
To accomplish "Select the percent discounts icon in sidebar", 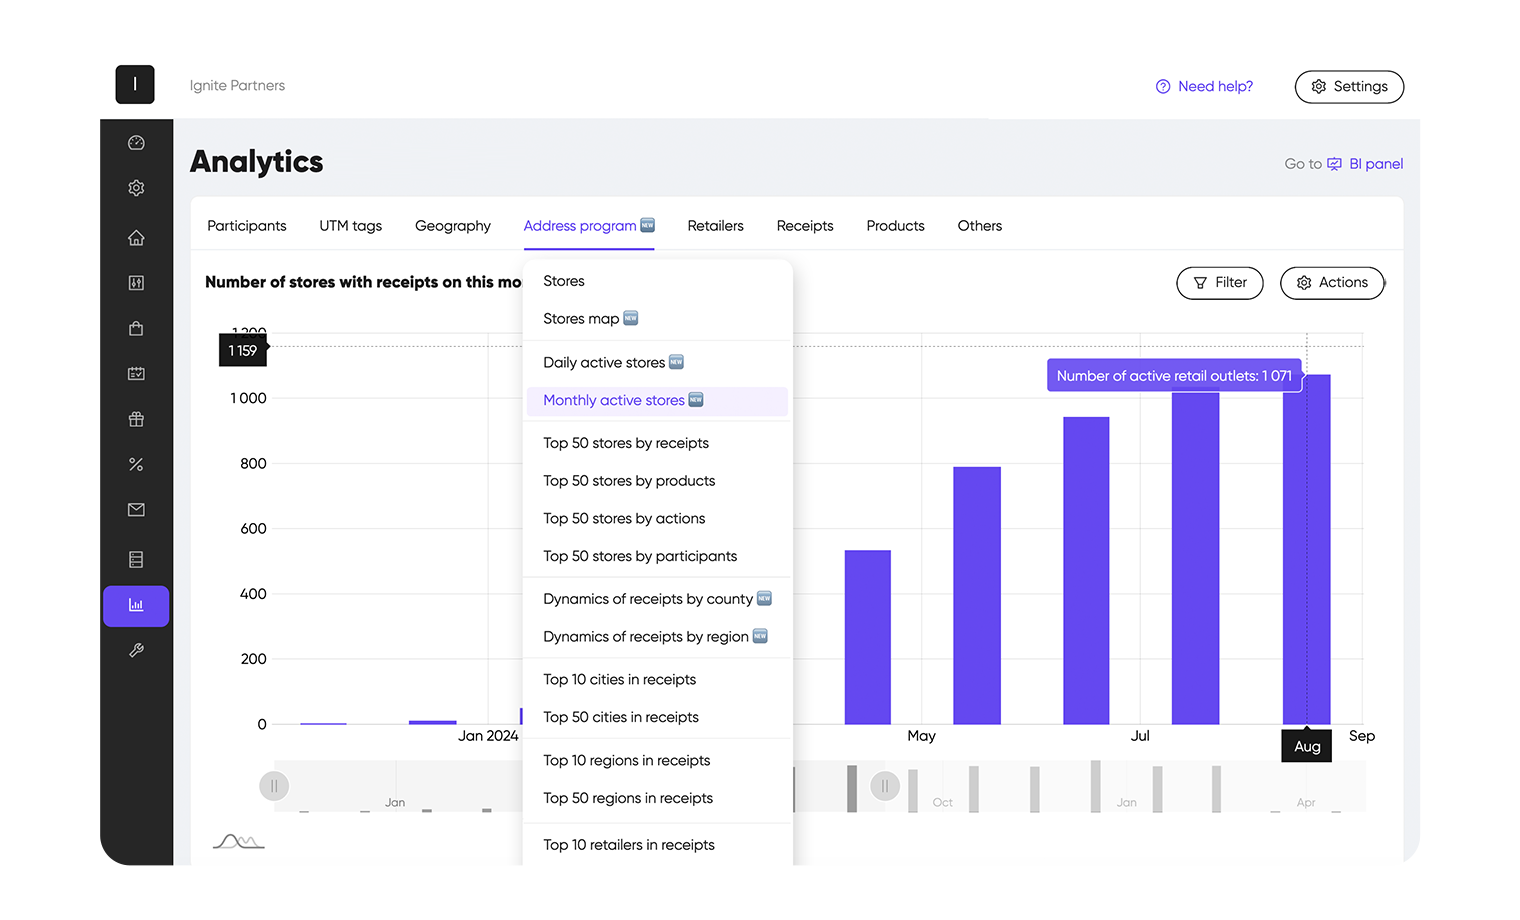I will [135, 463].
